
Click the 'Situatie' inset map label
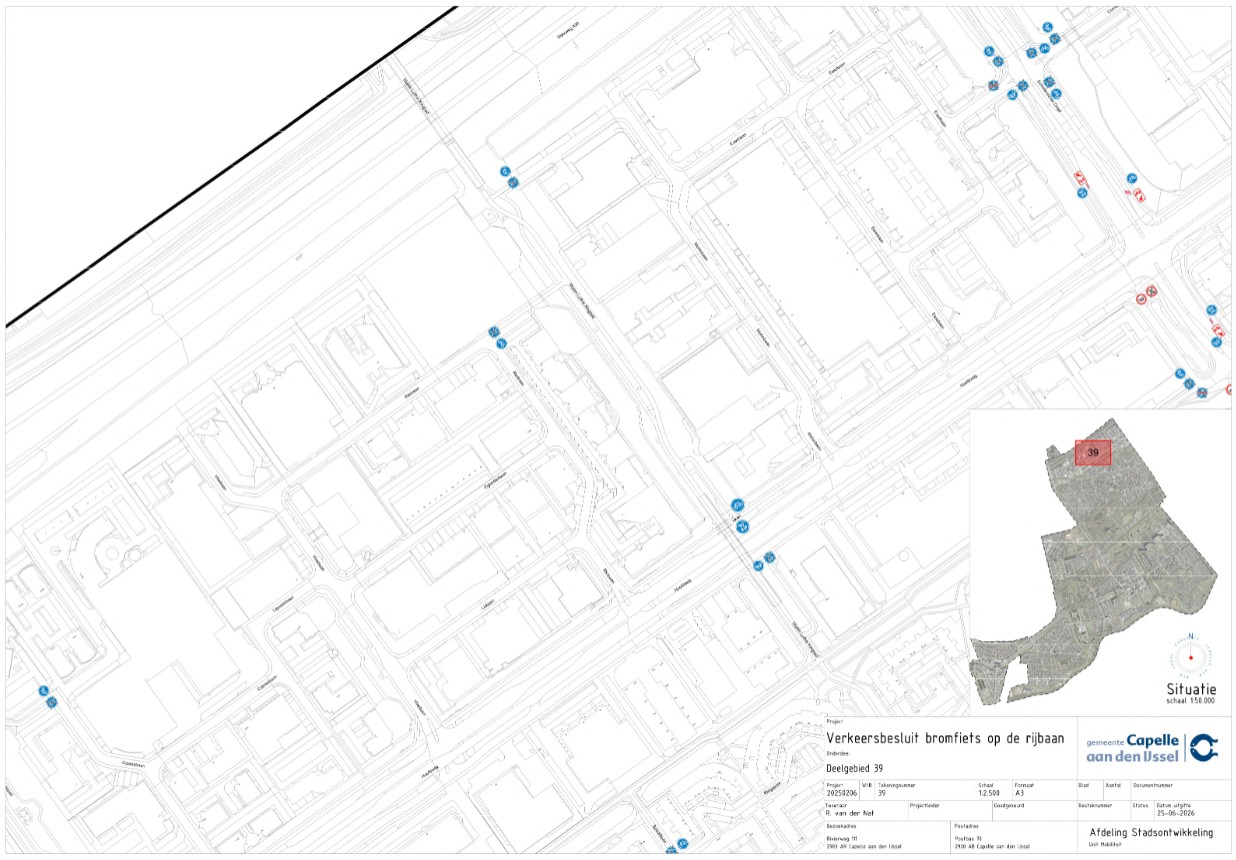pos(1191,689)
